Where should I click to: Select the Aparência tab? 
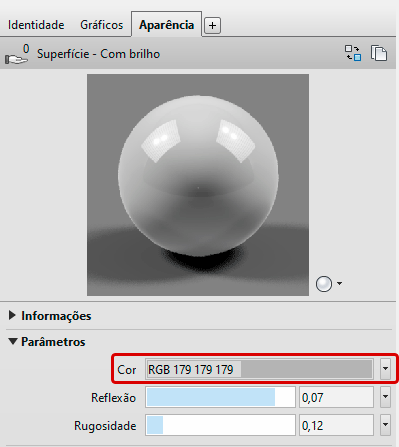166,25
